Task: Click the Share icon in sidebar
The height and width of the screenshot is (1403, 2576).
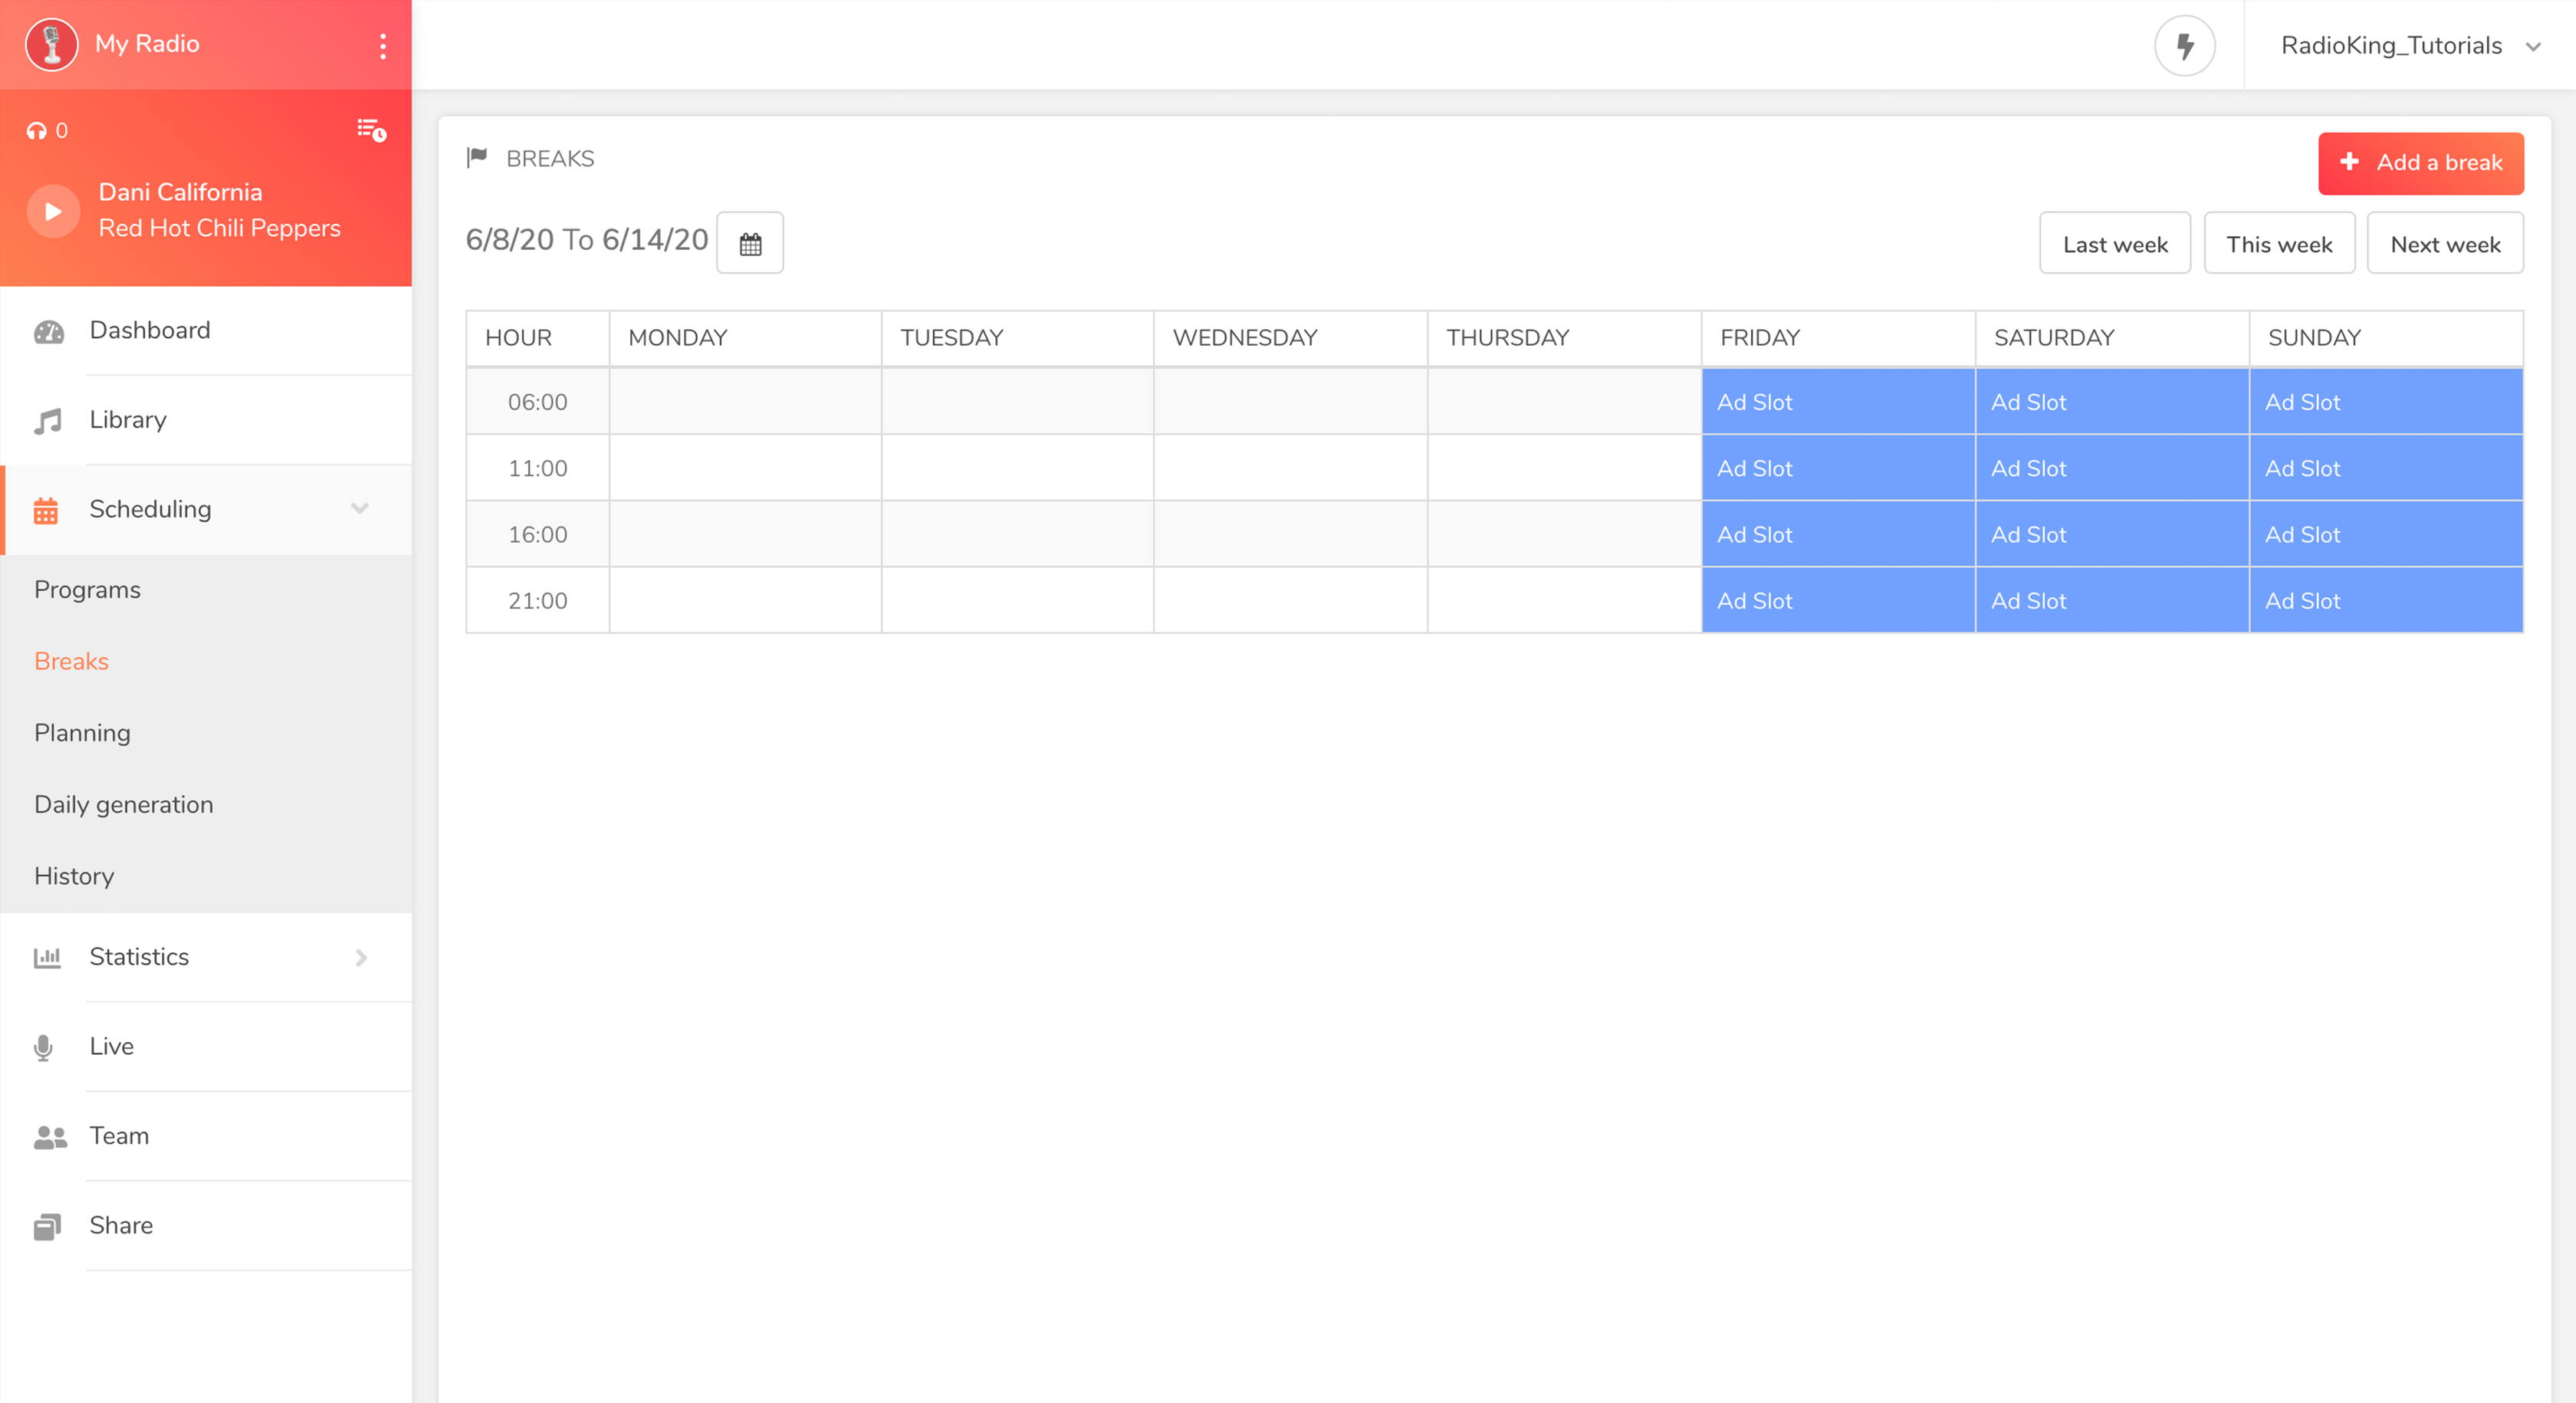Action: (x=47, y=1227)
